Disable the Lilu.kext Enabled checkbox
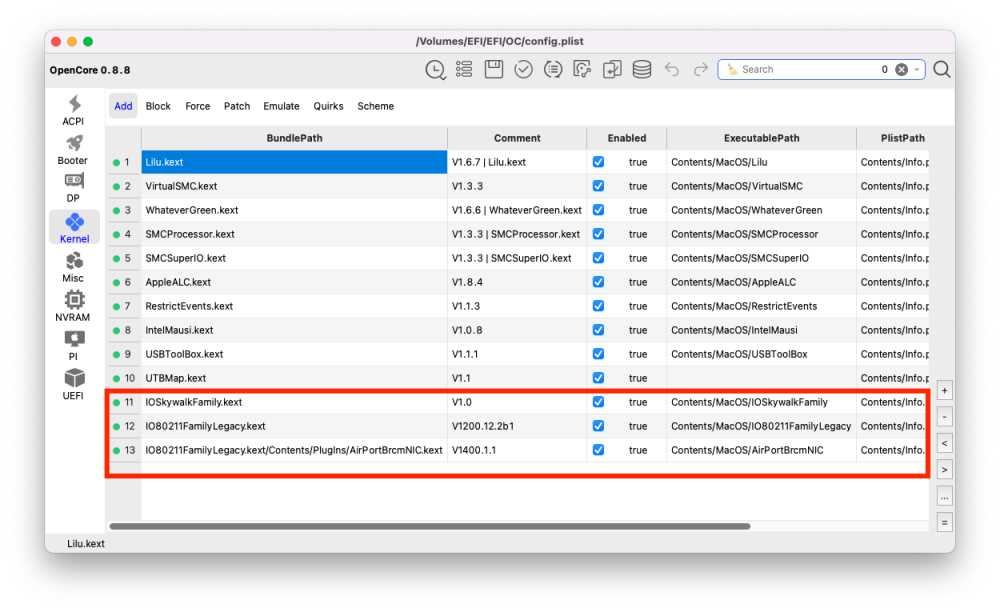The width and height of the screenshot is (1000, 612). (598, 162)
